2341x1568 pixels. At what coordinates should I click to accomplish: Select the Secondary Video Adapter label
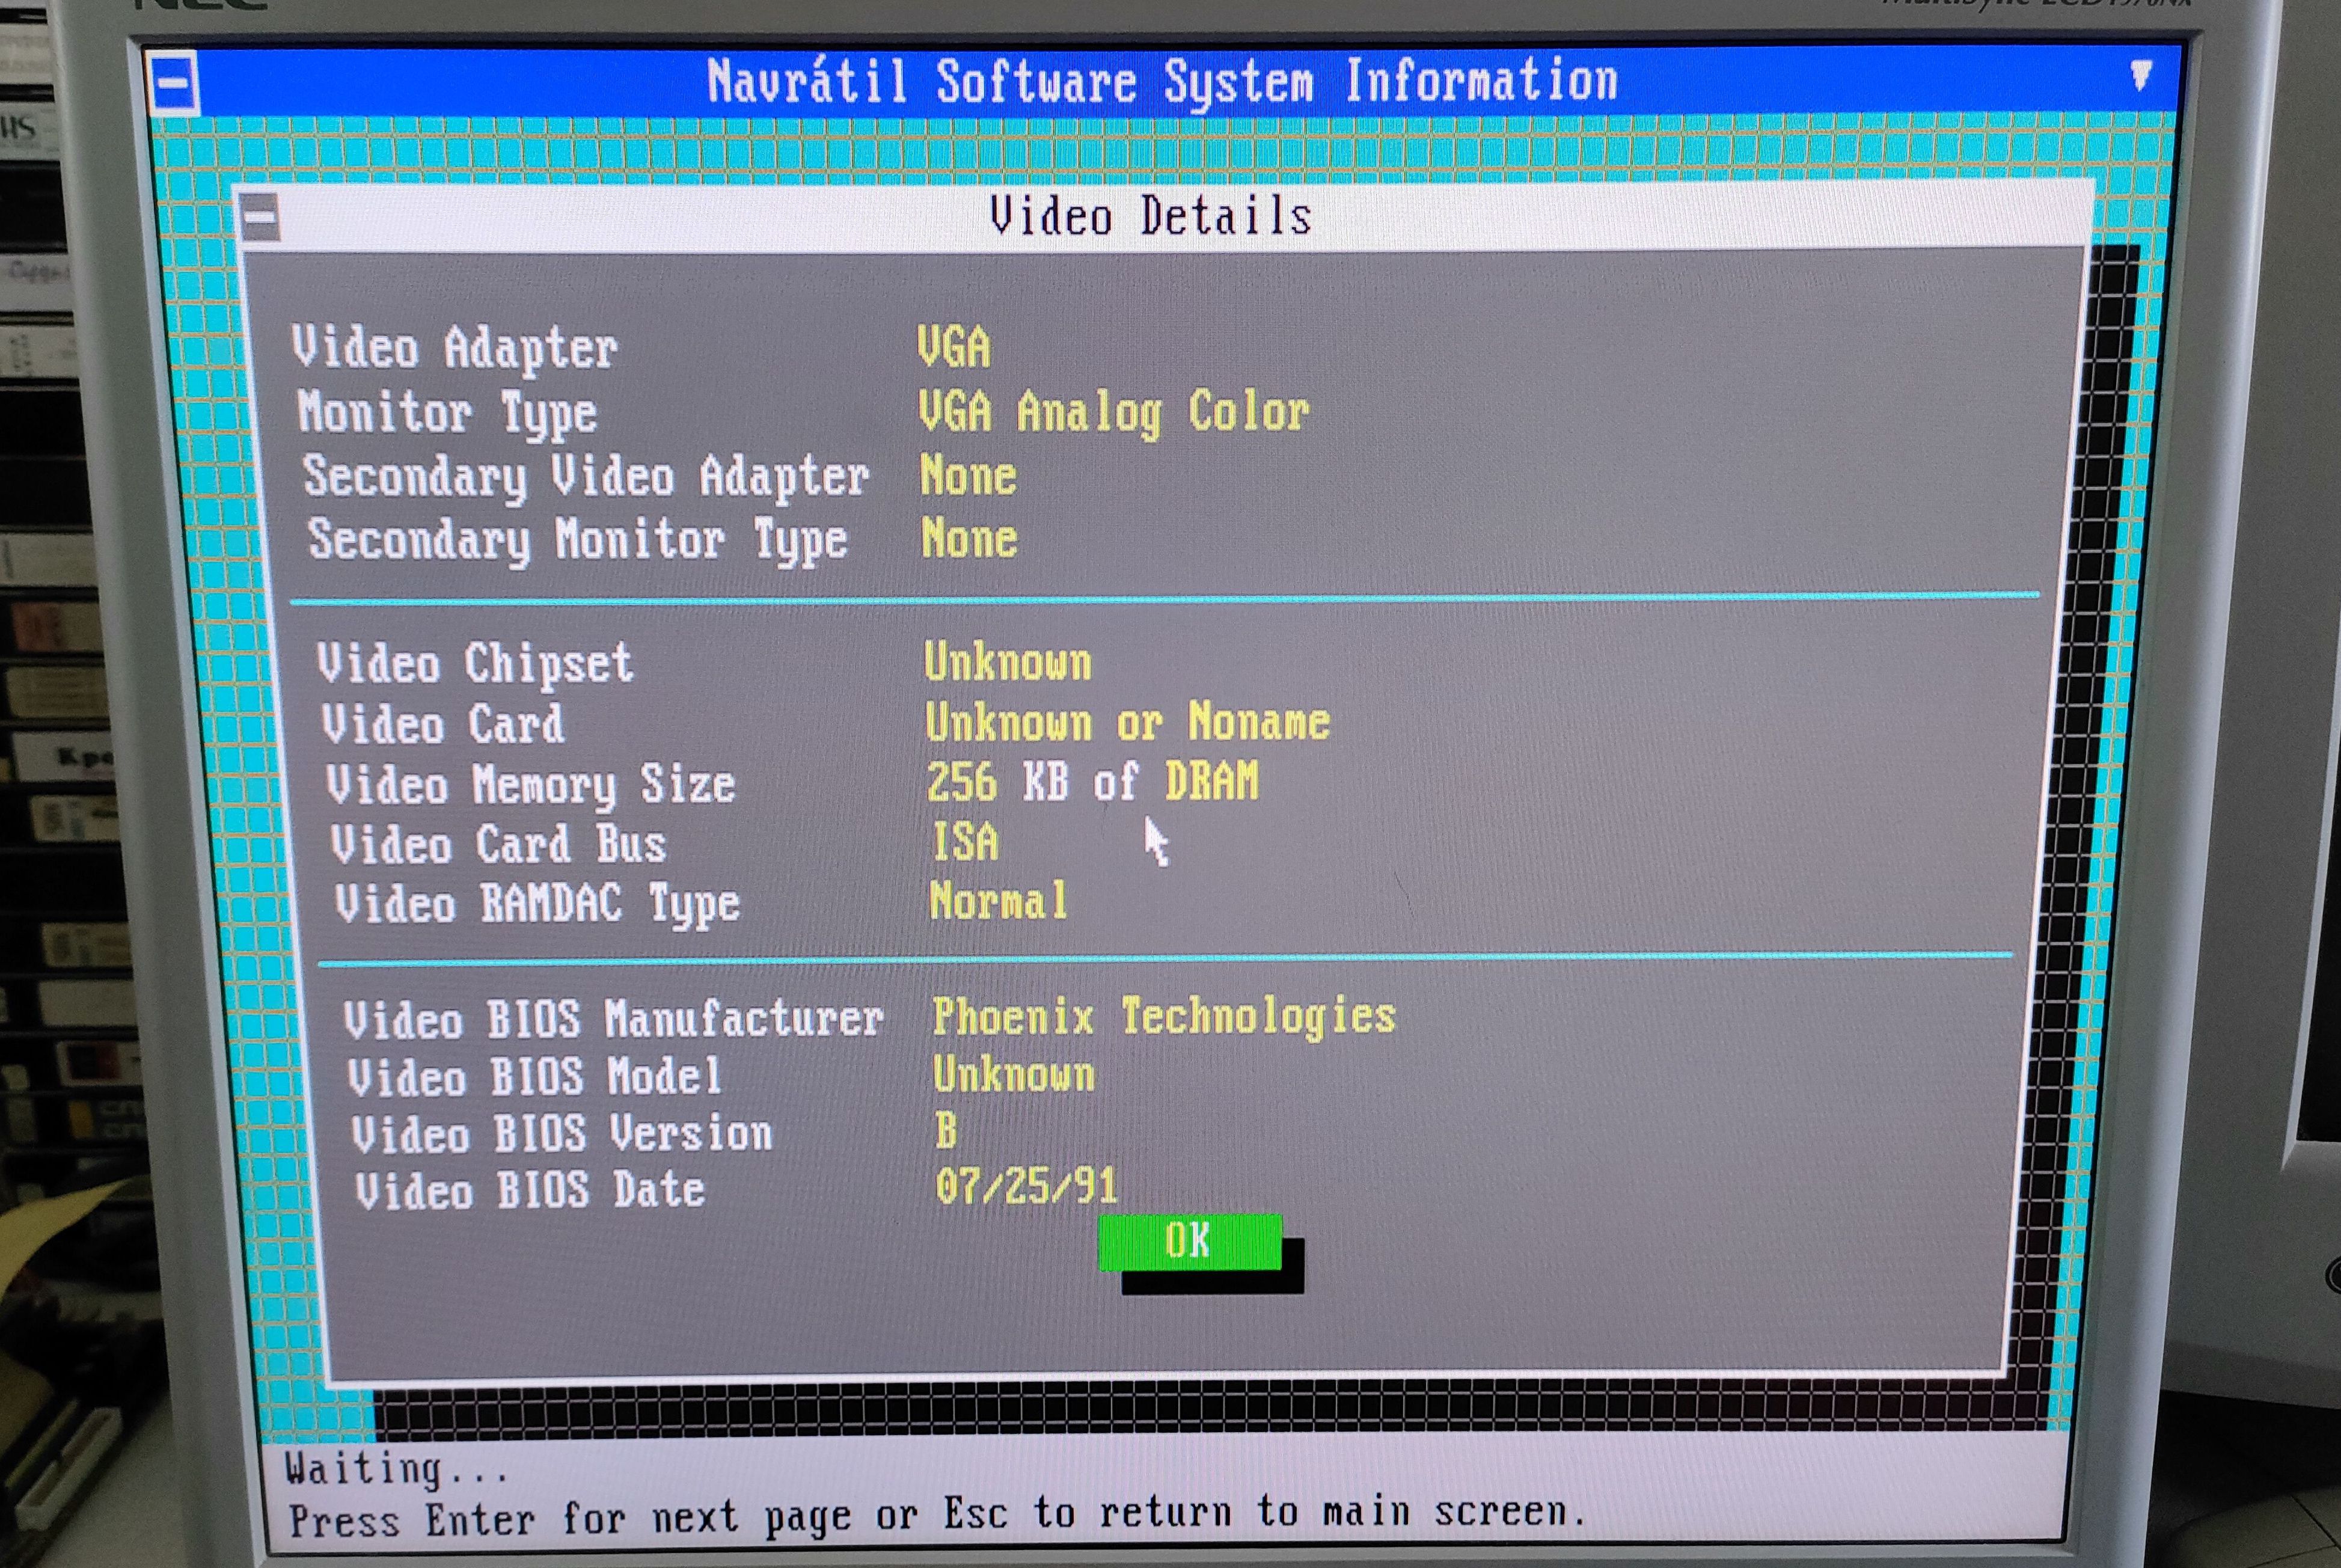(x=586, y=476)
